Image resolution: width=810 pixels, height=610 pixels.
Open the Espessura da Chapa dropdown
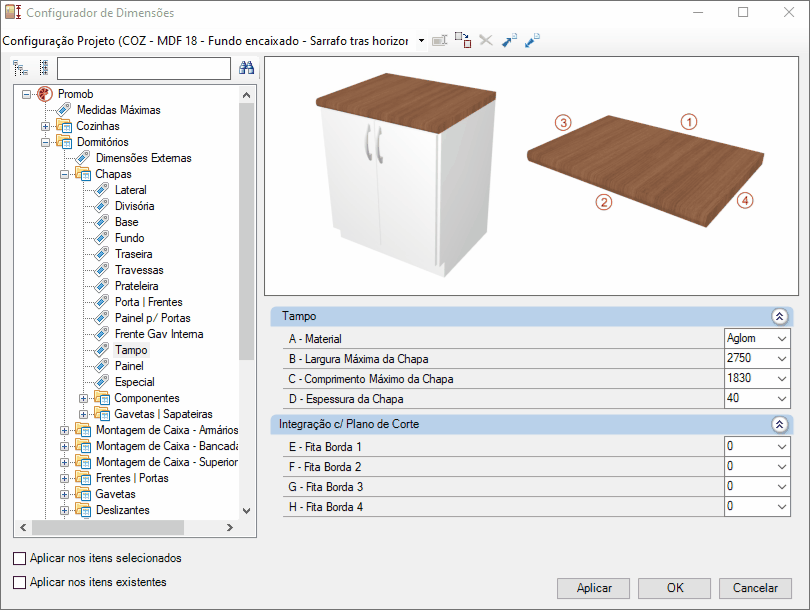(x=782, y=399)
